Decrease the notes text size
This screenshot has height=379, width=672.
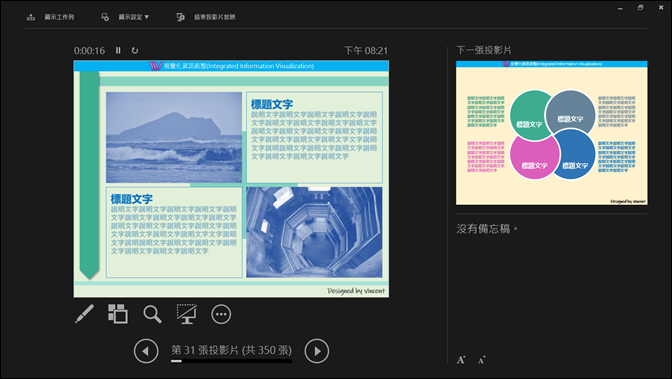point(481,360)
